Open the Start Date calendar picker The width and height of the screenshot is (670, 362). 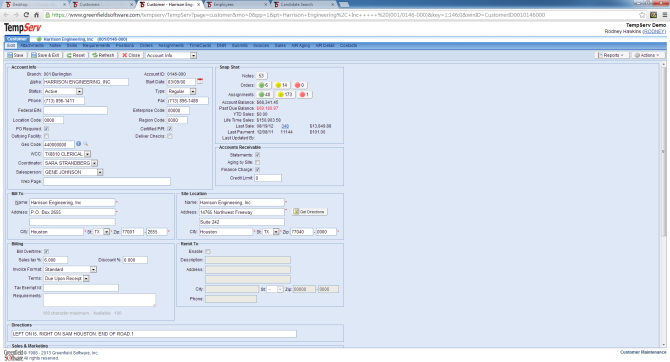pos(200,81)
